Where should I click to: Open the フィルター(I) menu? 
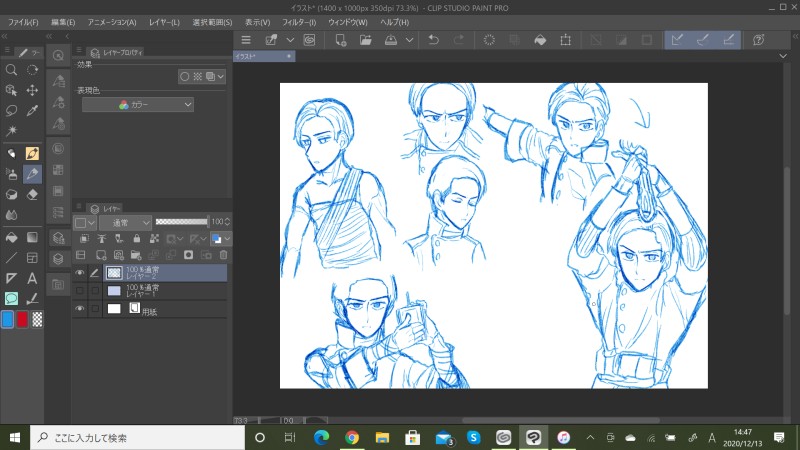(298, 21)
